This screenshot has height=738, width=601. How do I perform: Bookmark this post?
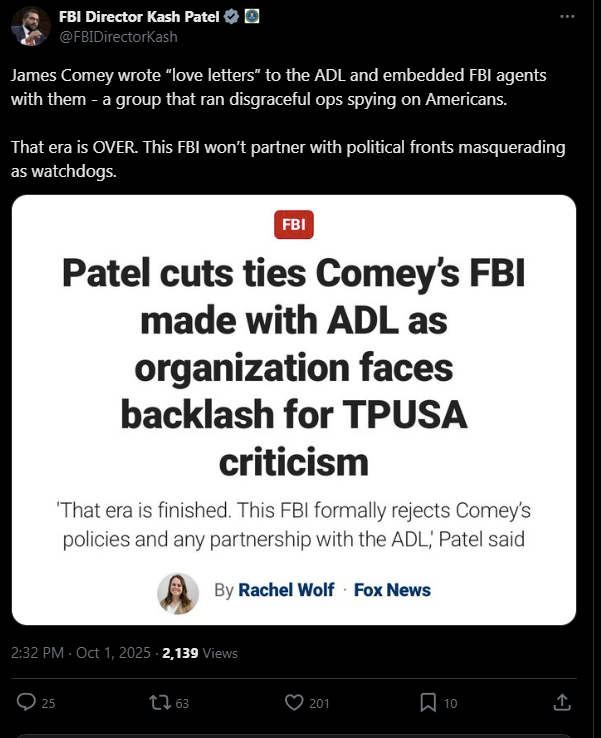click(428, 703)
